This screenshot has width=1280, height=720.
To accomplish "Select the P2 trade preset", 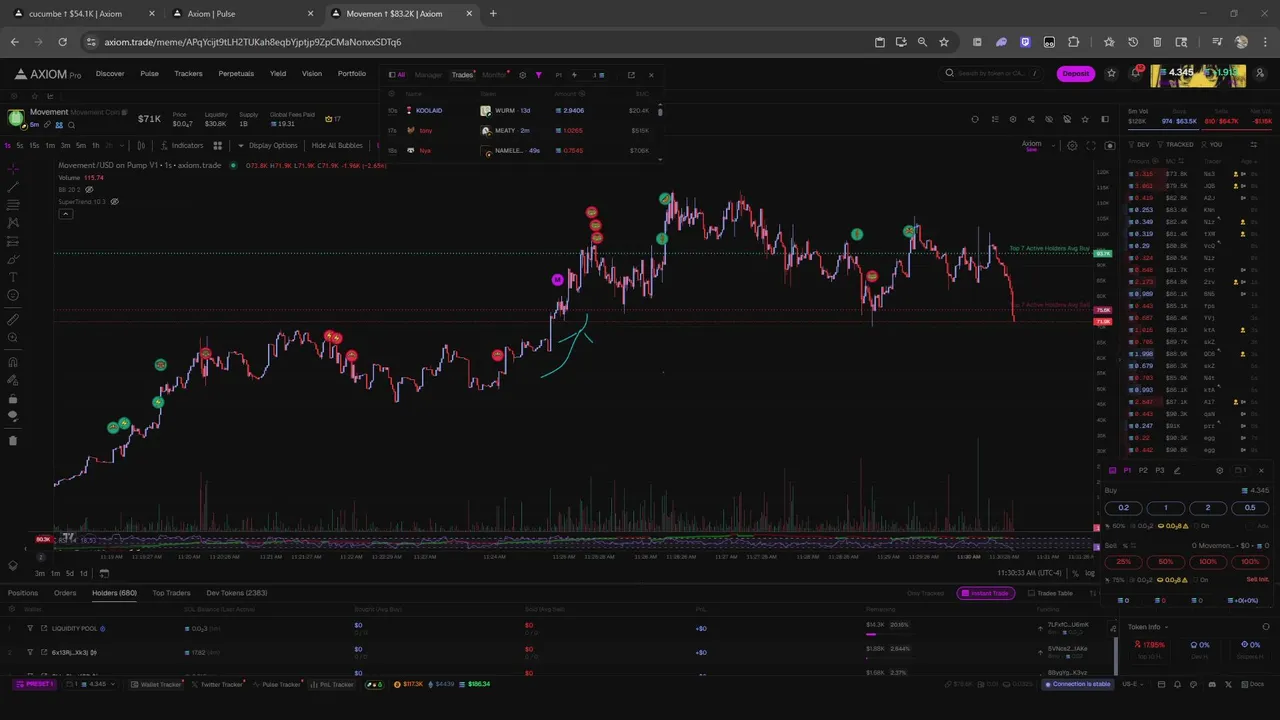I will pos(1143,470).
